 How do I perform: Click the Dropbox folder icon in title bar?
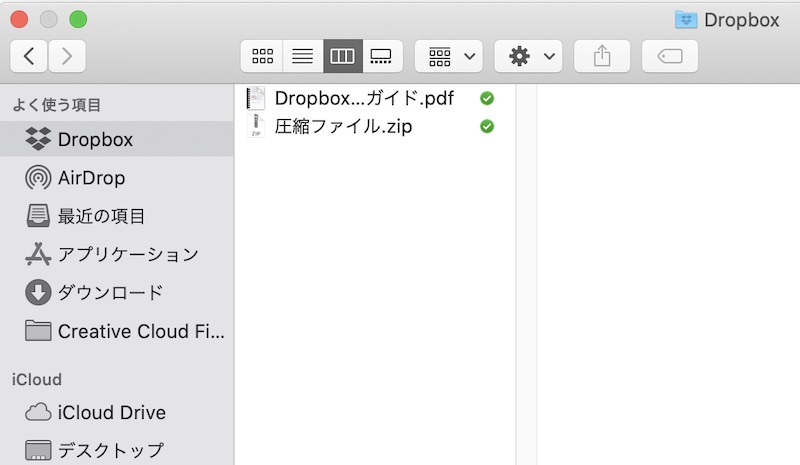click(686, 20)
